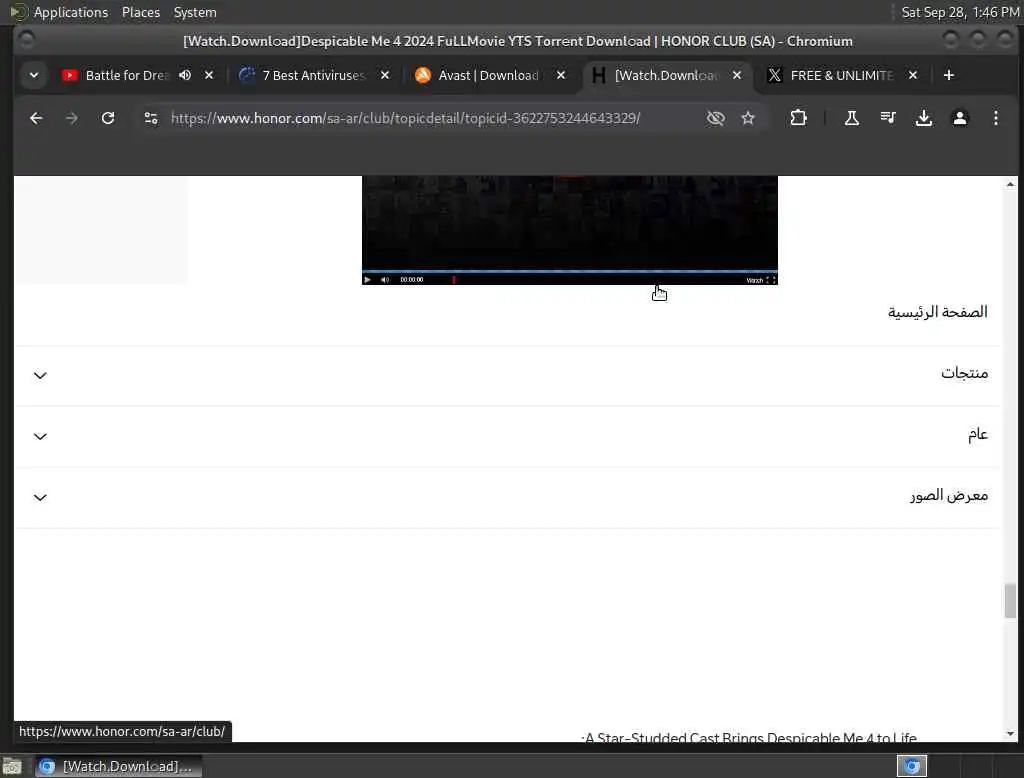This screenshot has height=778, width=1024.
Task: Click the page vertical scrollbar thumb
Action: pyautogui.click(x=1010, y=600)
